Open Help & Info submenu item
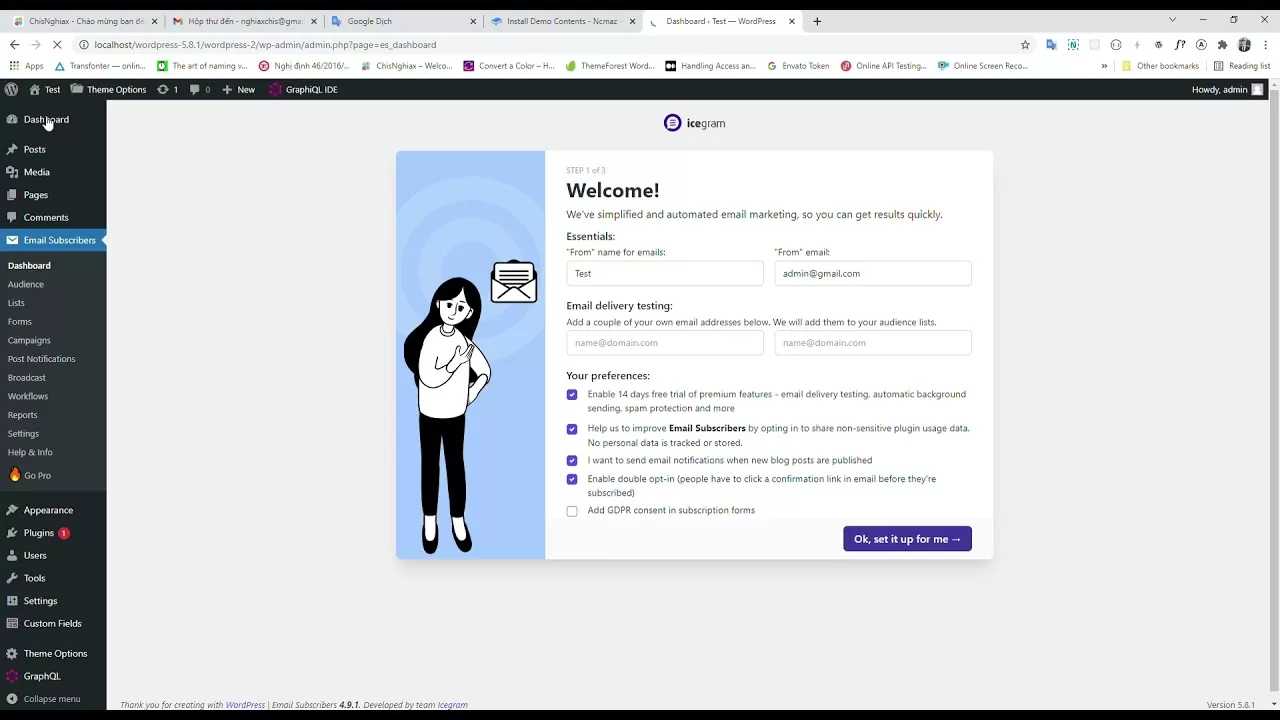Screen dimensions: 1280x720 30,452
